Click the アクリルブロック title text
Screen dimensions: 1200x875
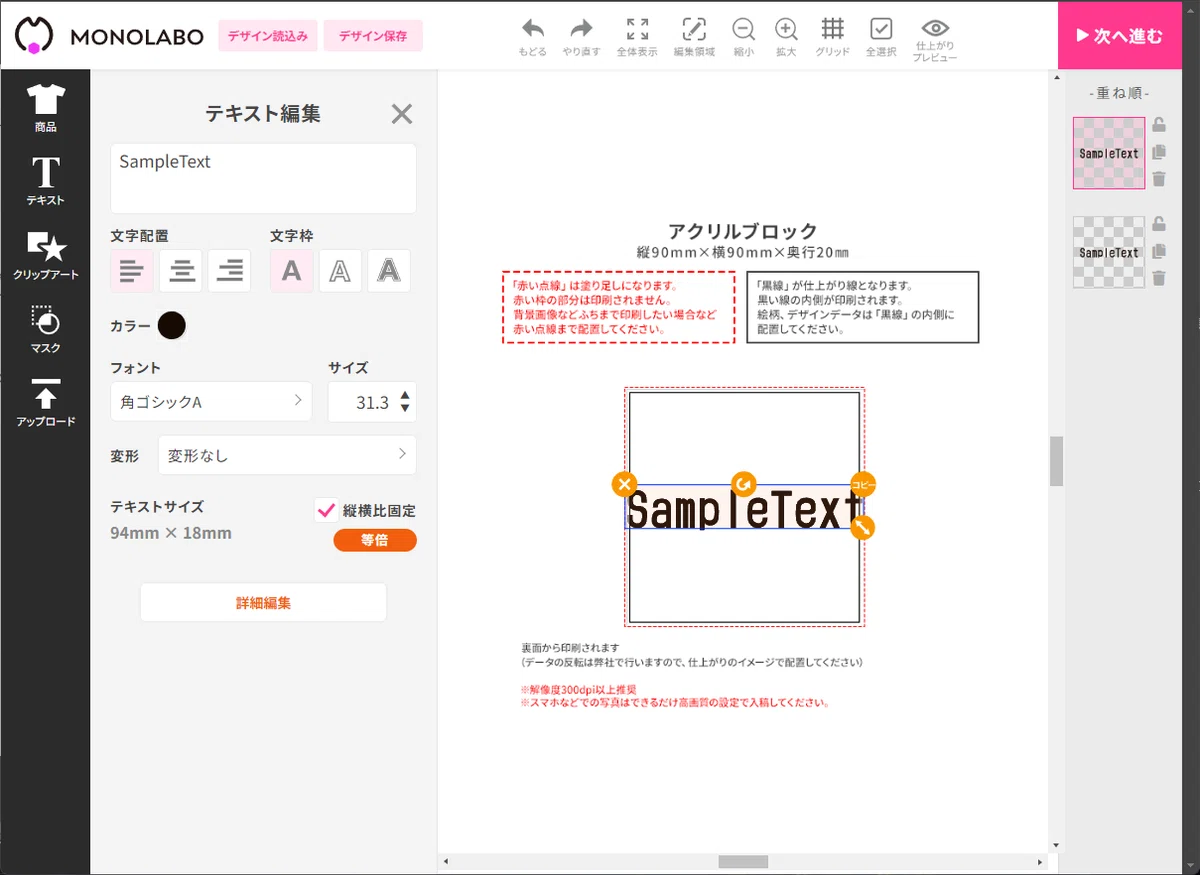pos(743,231)
